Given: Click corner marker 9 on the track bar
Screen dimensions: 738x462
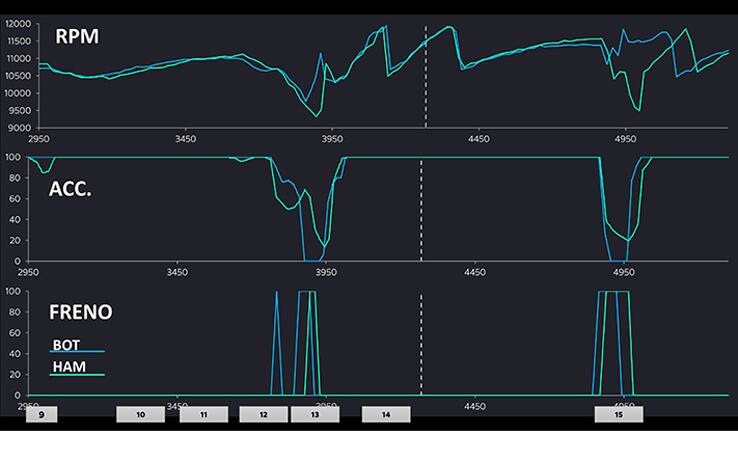Looking at the screenshot, I should (x=41, y=414).
